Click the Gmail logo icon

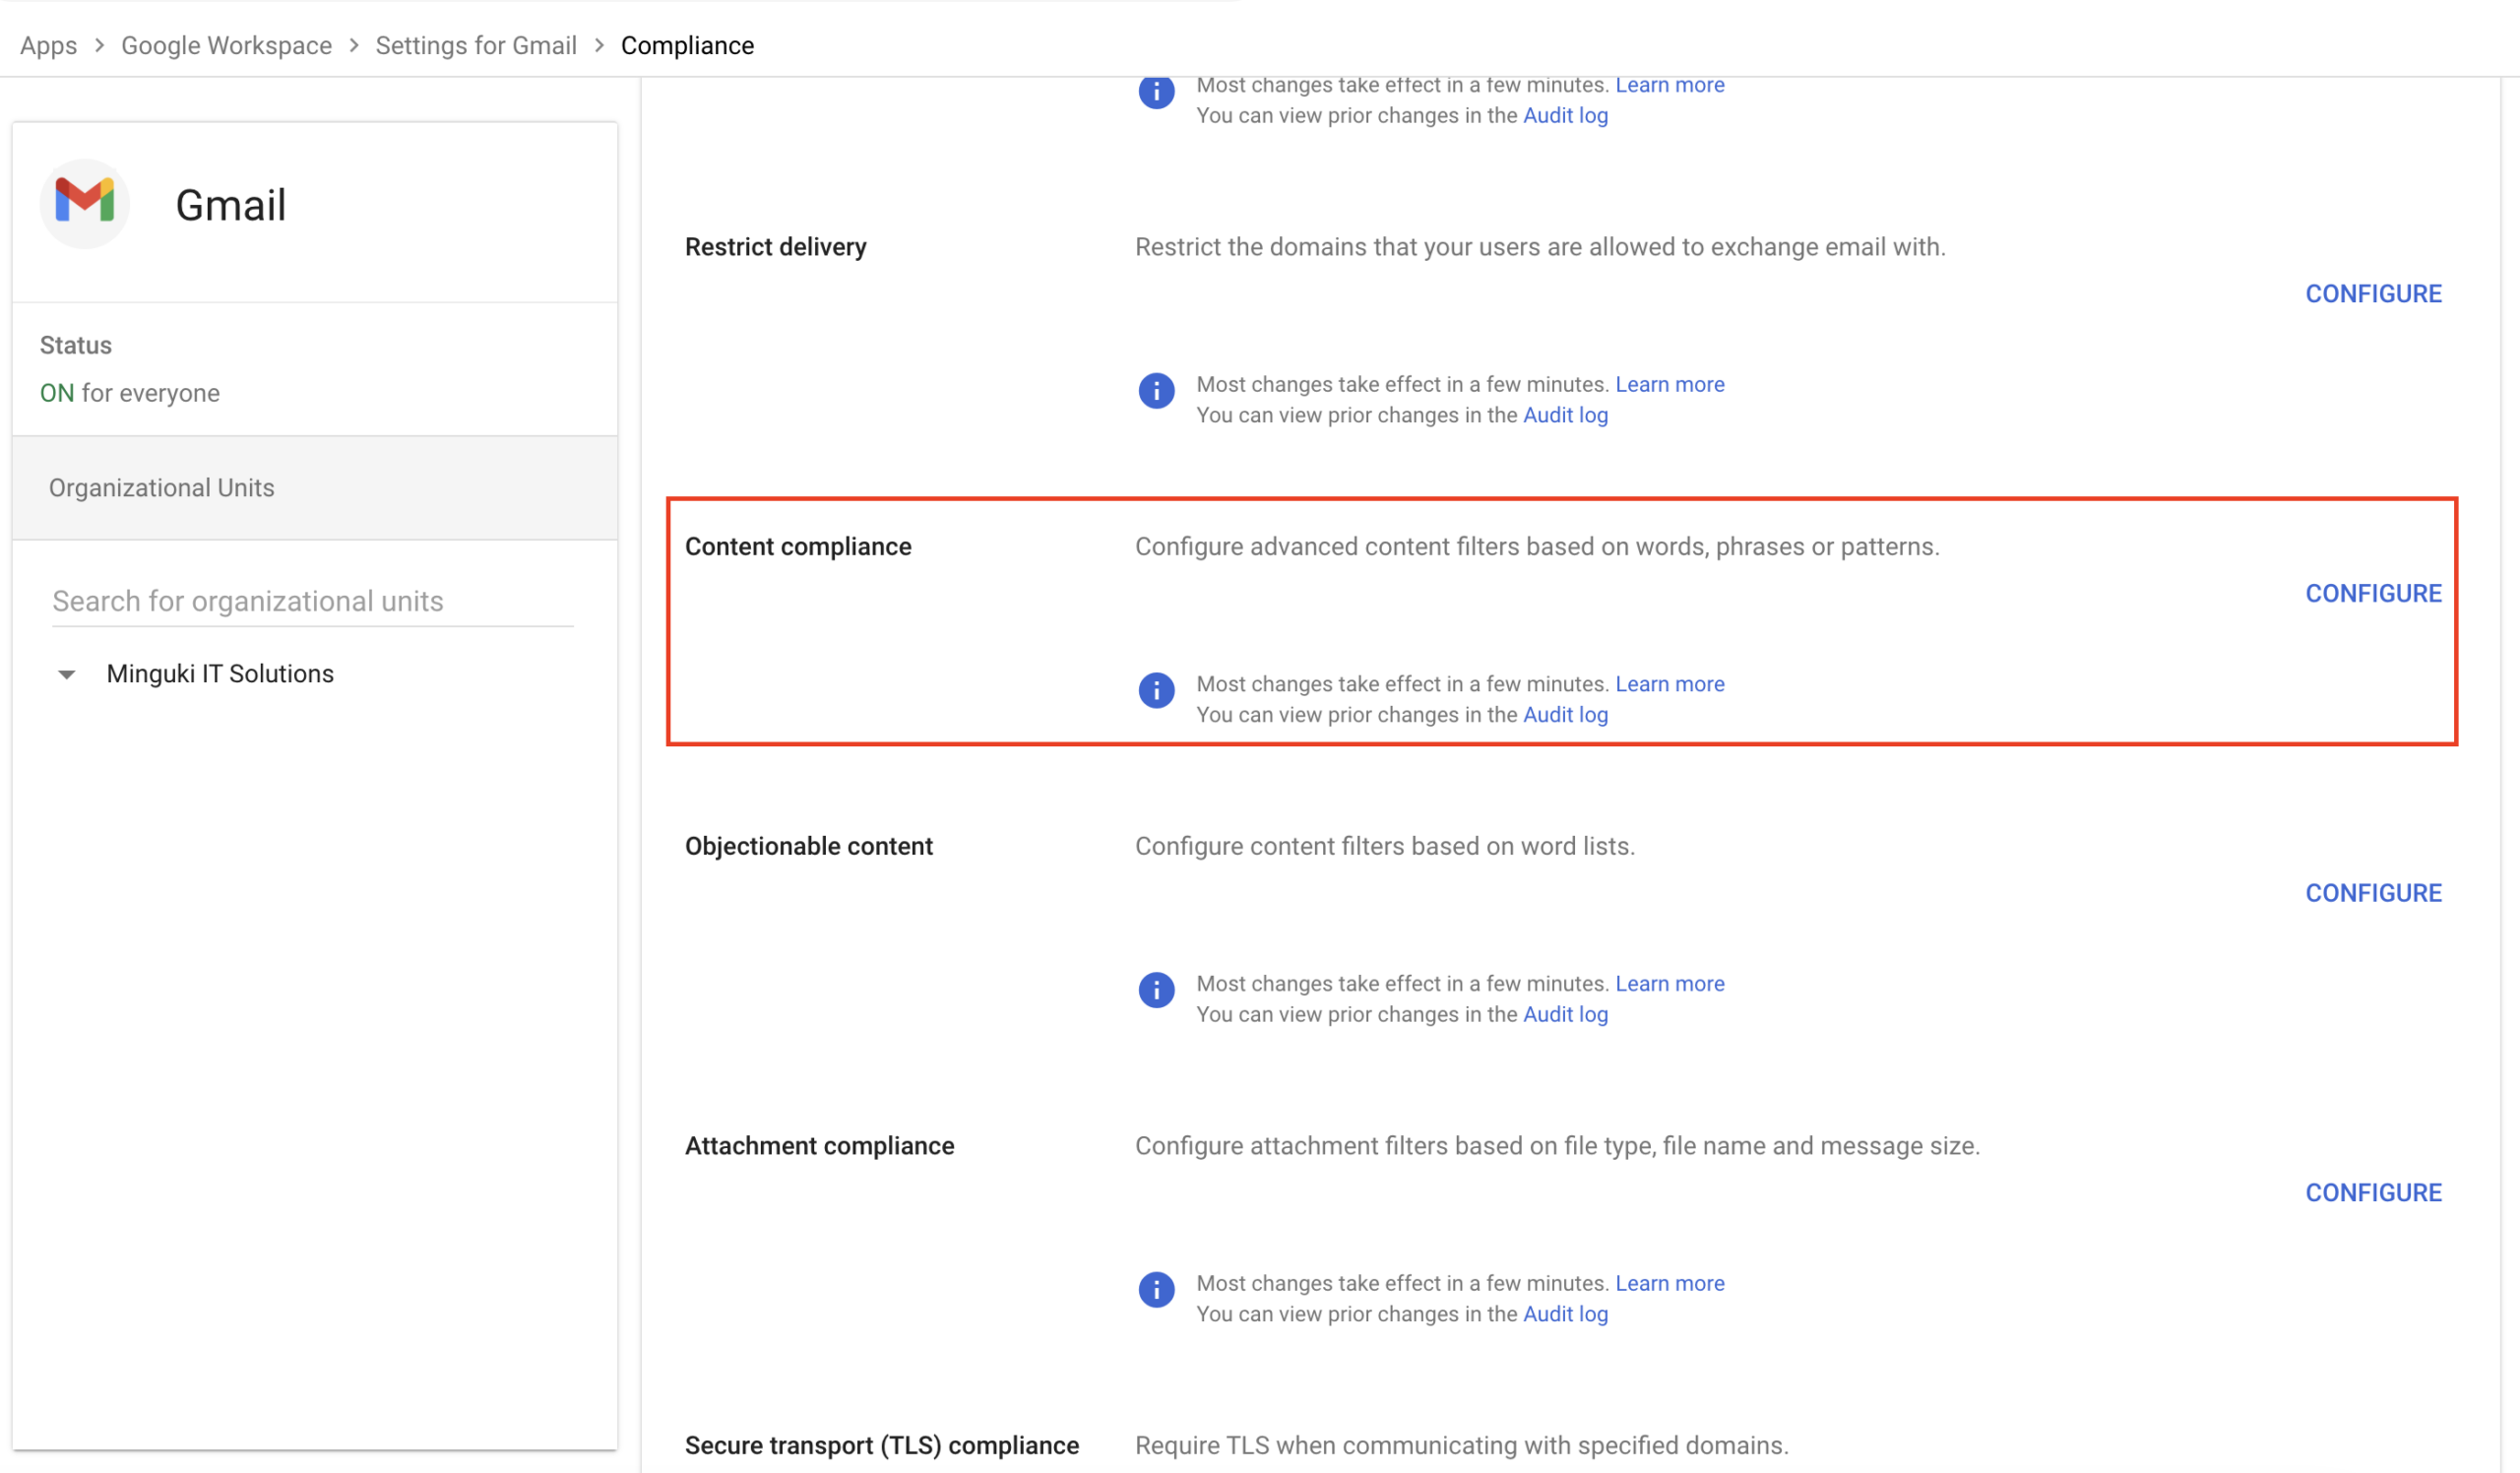point(85,203)
